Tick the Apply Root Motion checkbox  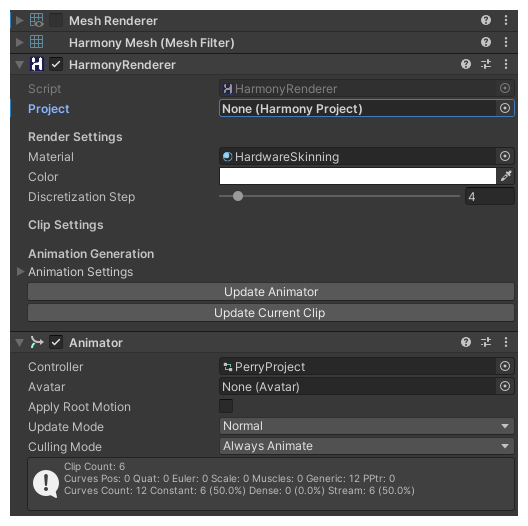click(226, 406)
